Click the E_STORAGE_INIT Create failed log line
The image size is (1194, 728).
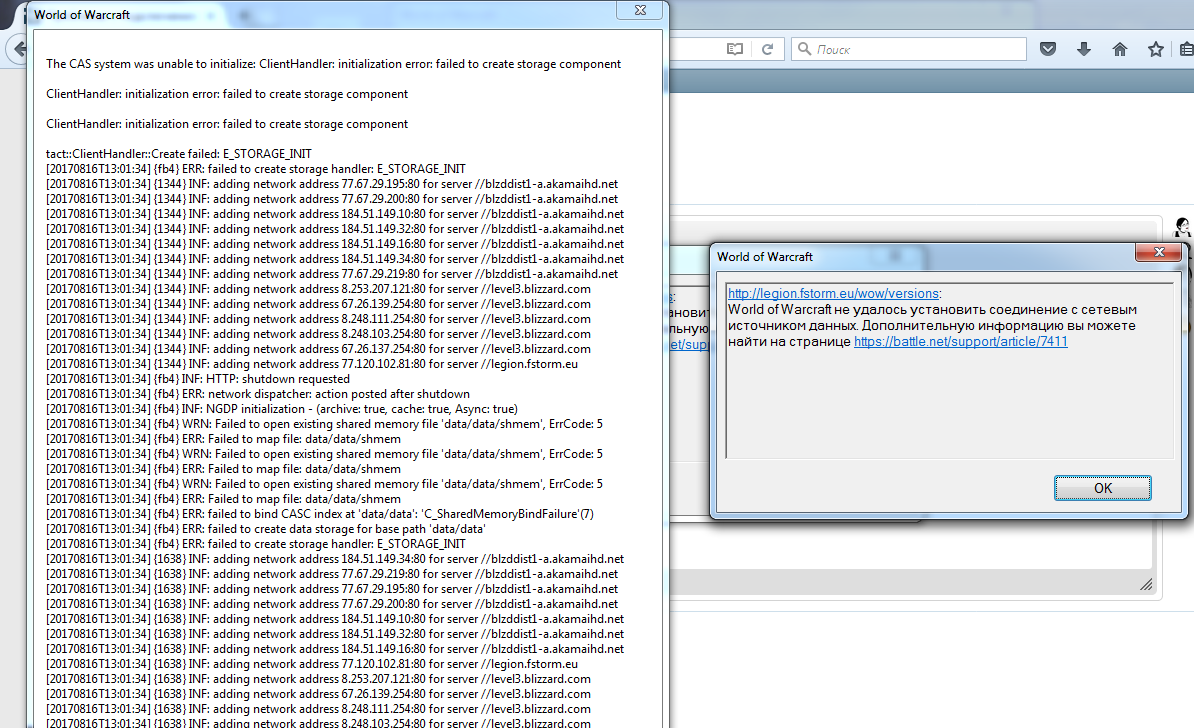click(x=179, y=154)
